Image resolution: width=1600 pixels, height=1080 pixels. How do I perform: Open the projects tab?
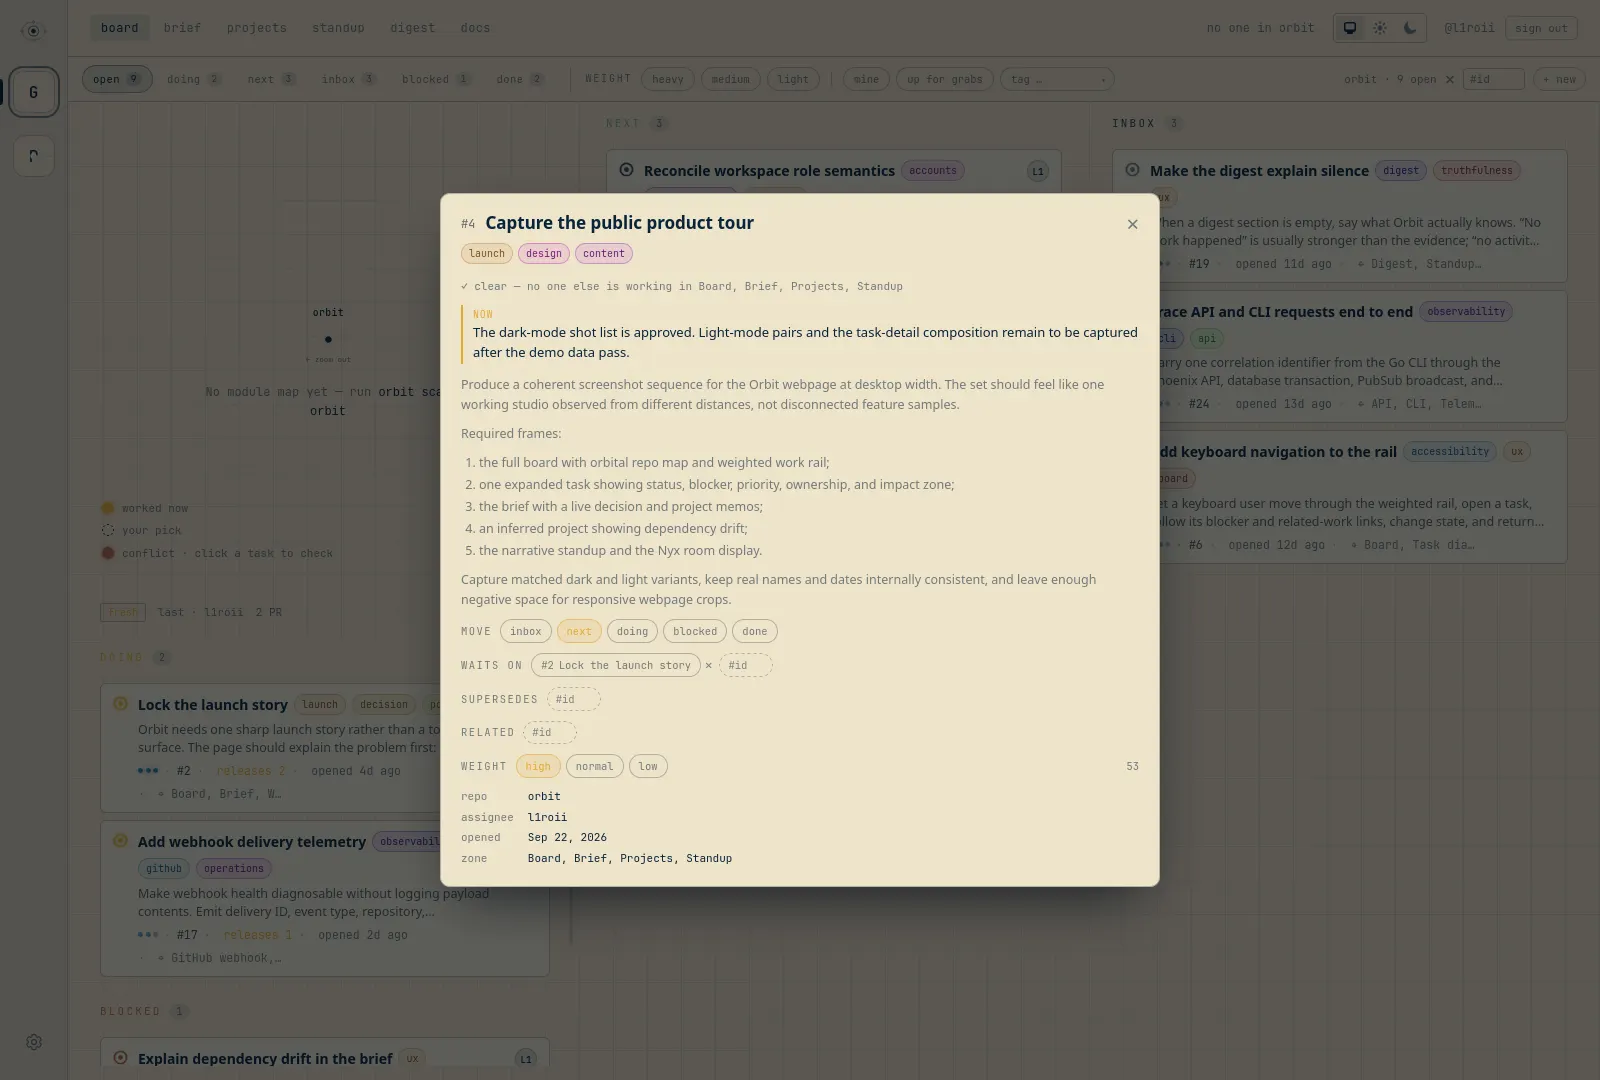pos(256,28)
